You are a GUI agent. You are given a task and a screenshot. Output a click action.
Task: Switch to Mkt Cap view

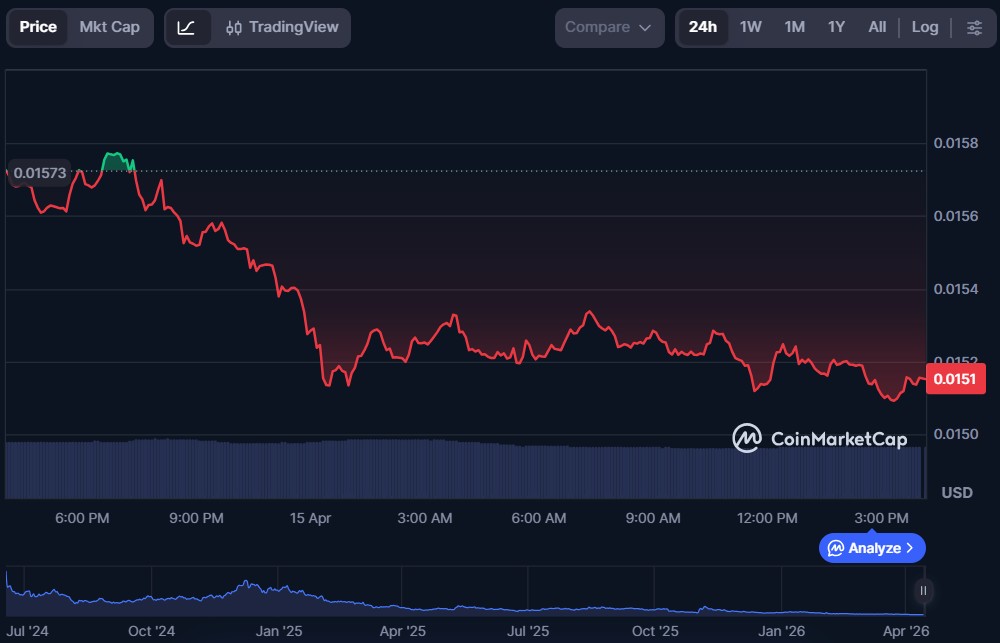110,27
